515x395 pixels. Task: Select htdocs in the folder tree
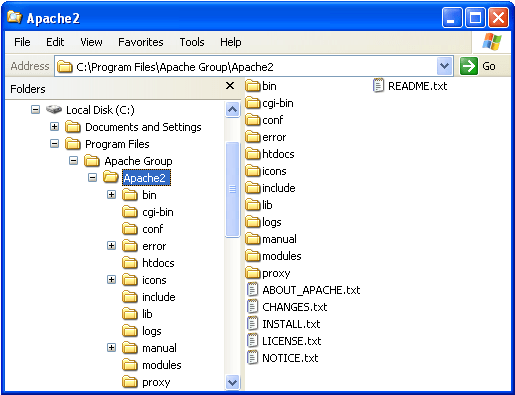(158, 263)
